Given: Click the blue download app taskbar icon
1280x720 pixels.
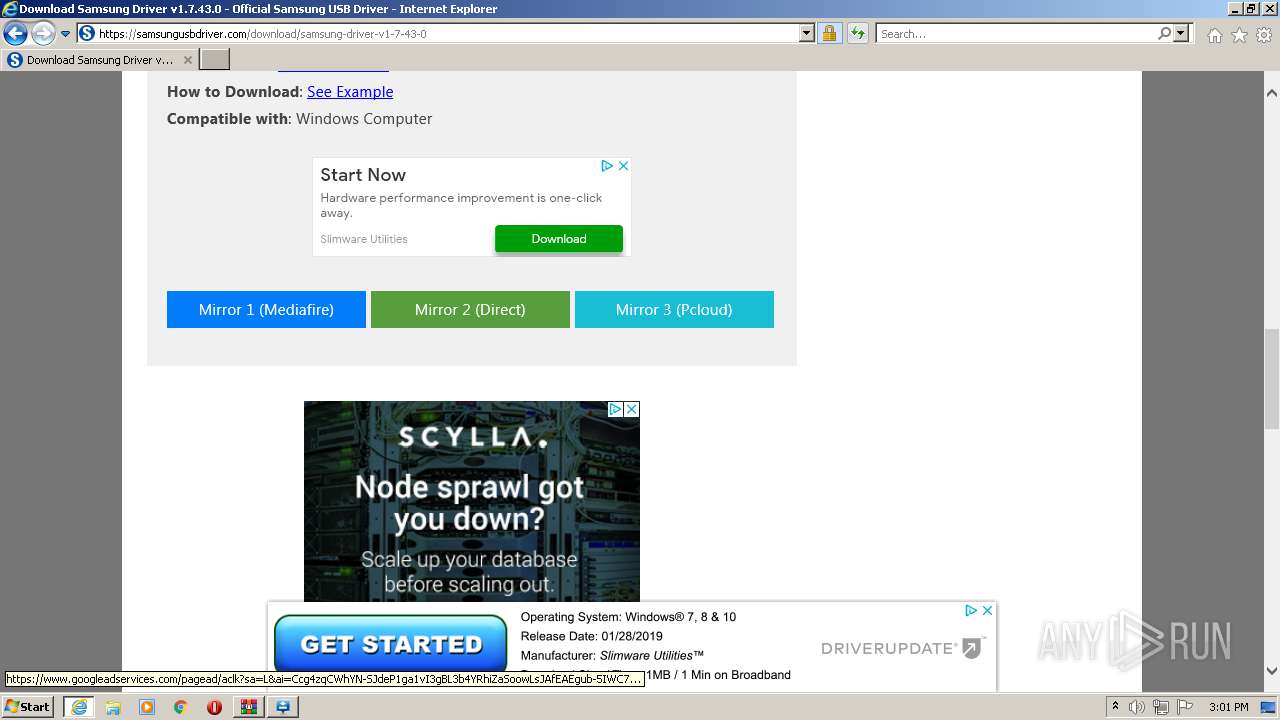Looking at the screenshot, I should (283, 707).
